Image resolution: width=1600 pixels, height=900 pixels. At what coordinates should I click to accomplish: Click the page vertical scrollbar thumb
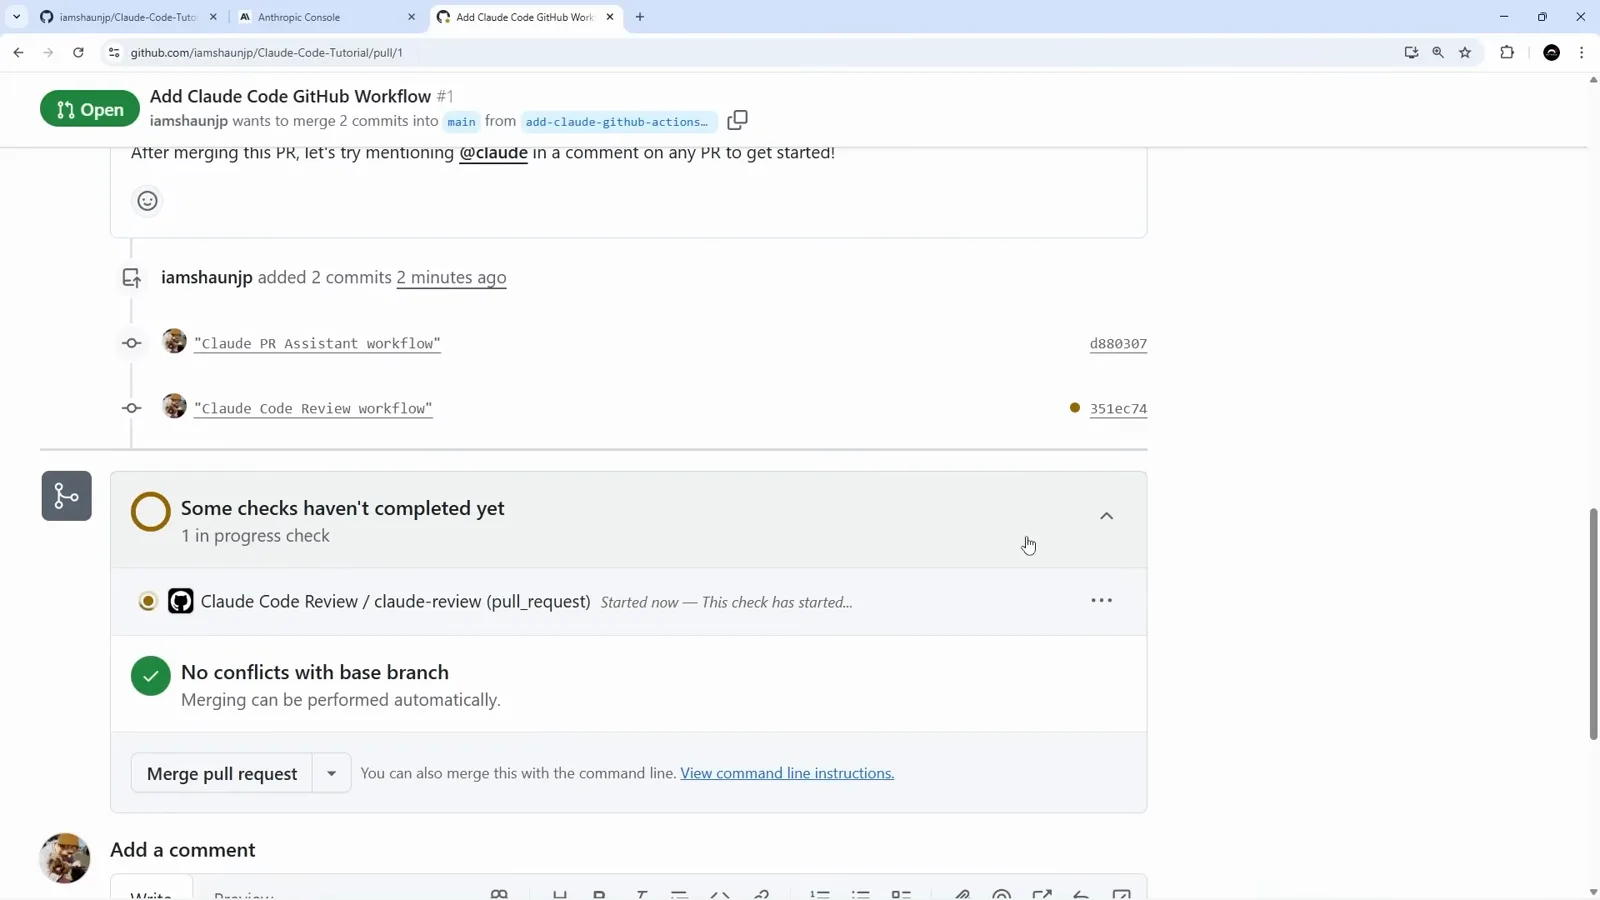click(x=1594, y=624)
